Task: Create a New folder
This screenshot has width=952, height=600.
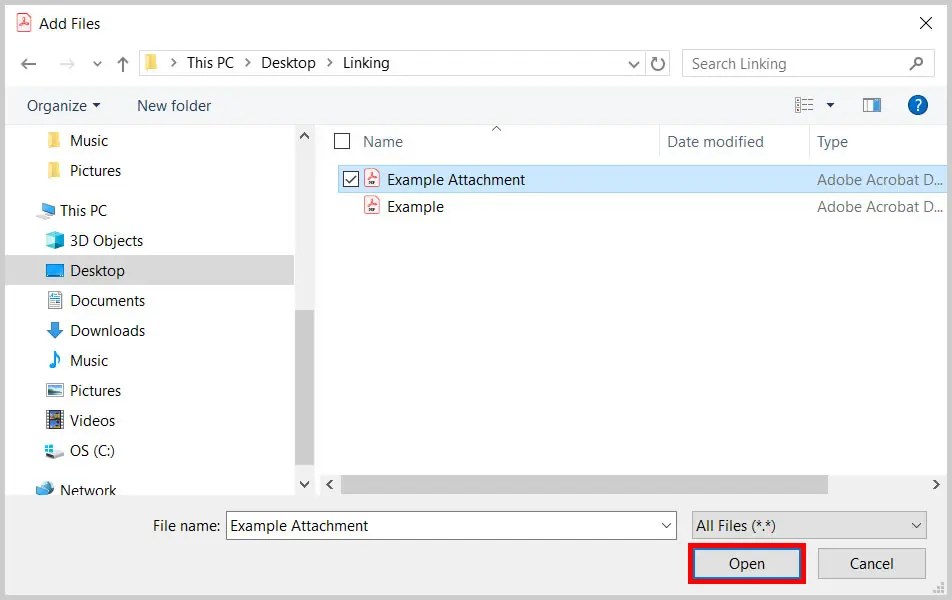Action: coord(173,105)
